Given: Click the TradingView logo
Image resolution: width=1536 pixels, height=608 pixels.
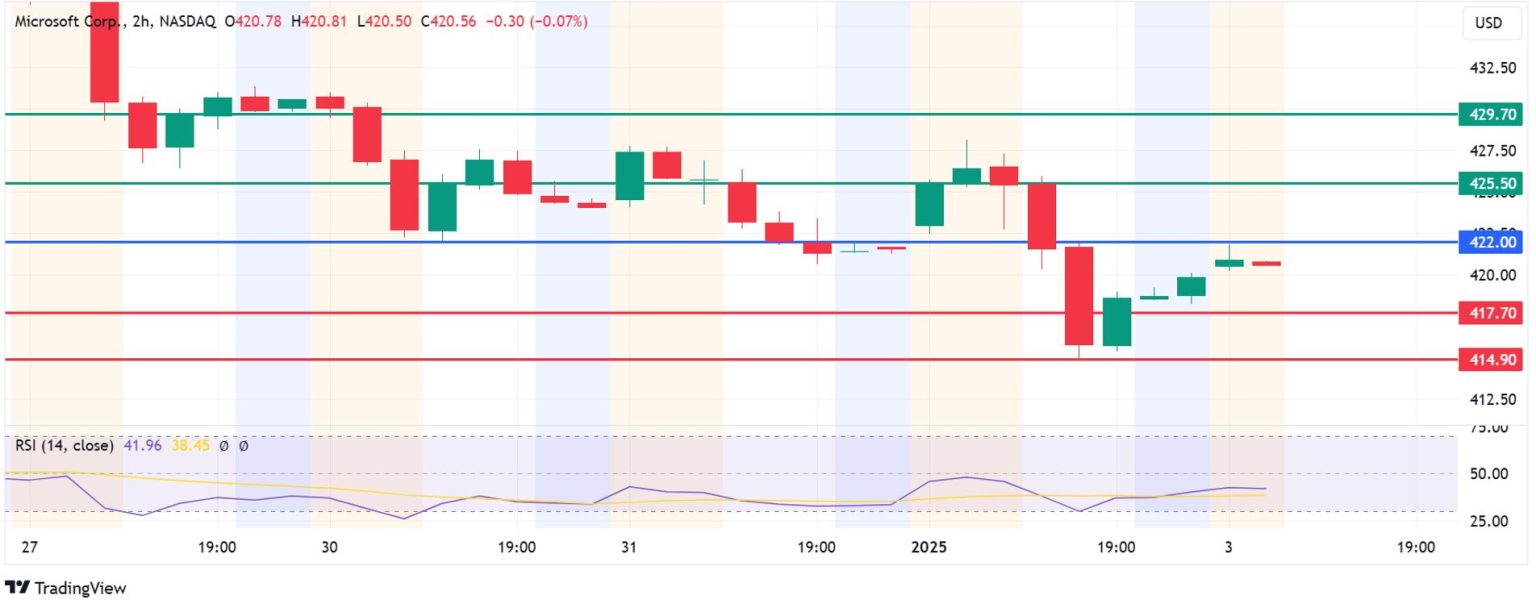Looking at the screenshot, I should [x=66, y=589].
